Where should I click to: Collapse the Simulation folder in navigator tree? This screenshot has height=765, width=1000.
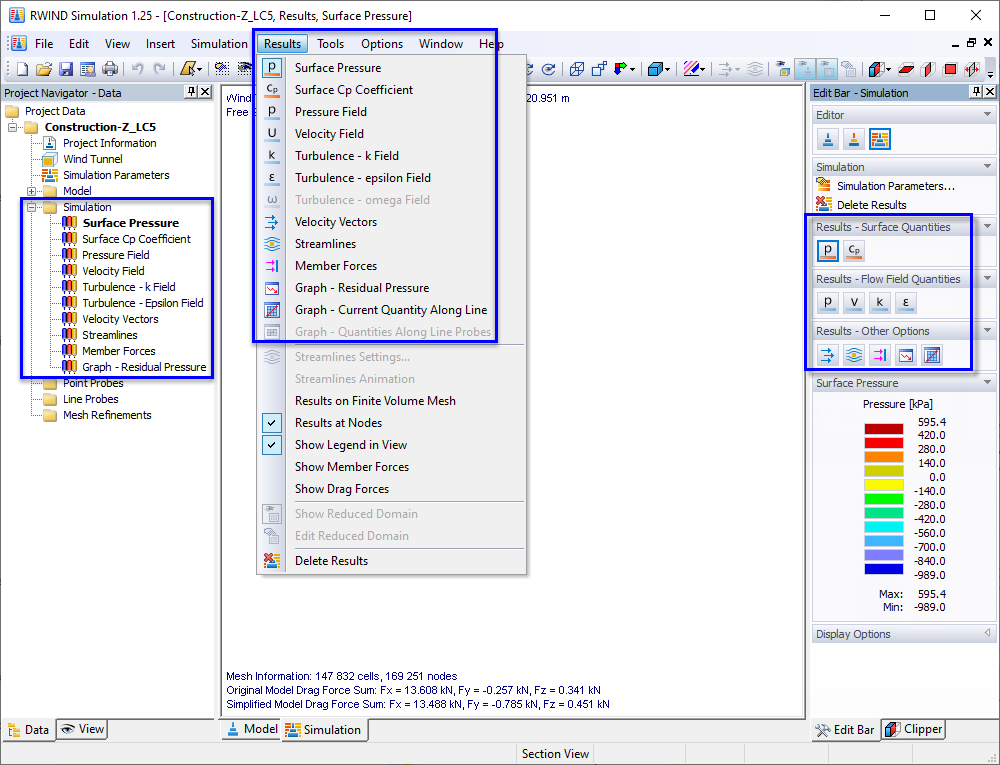[x=31, y=207]
